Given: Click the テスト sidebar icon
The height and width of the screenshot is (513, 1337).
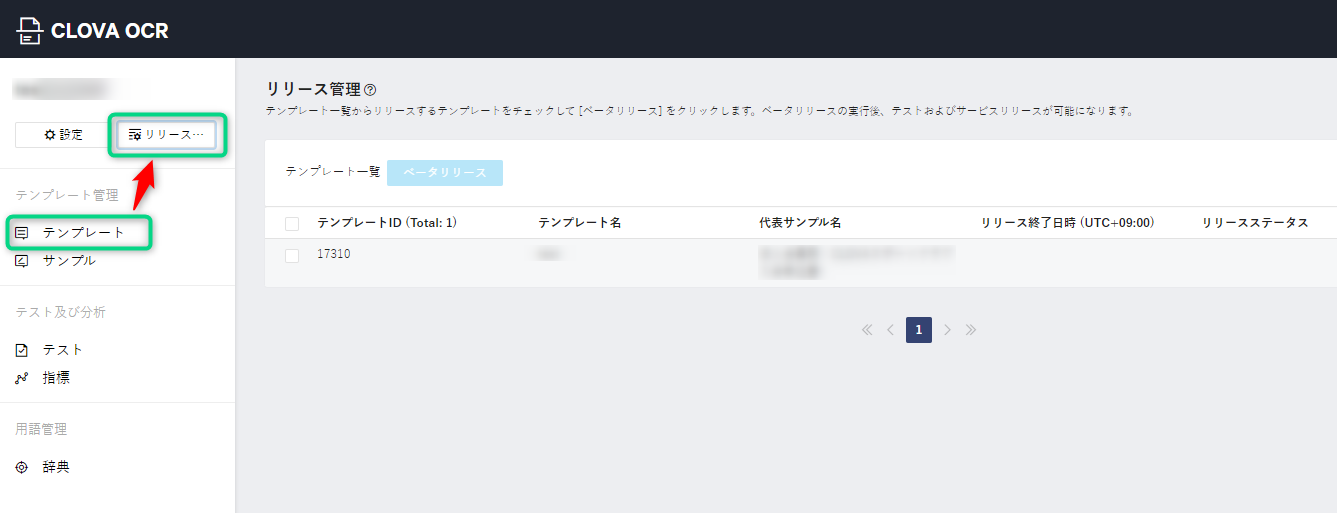Looking at the screenshot, I should click(22, 350).
